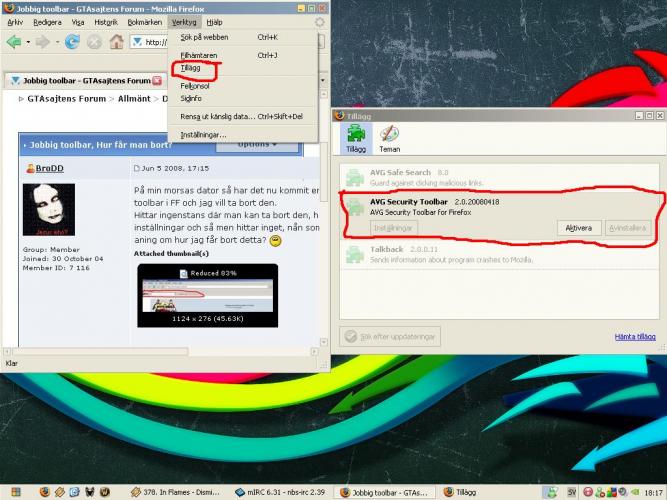Click the round W quick launch icon

coord(105,492)
